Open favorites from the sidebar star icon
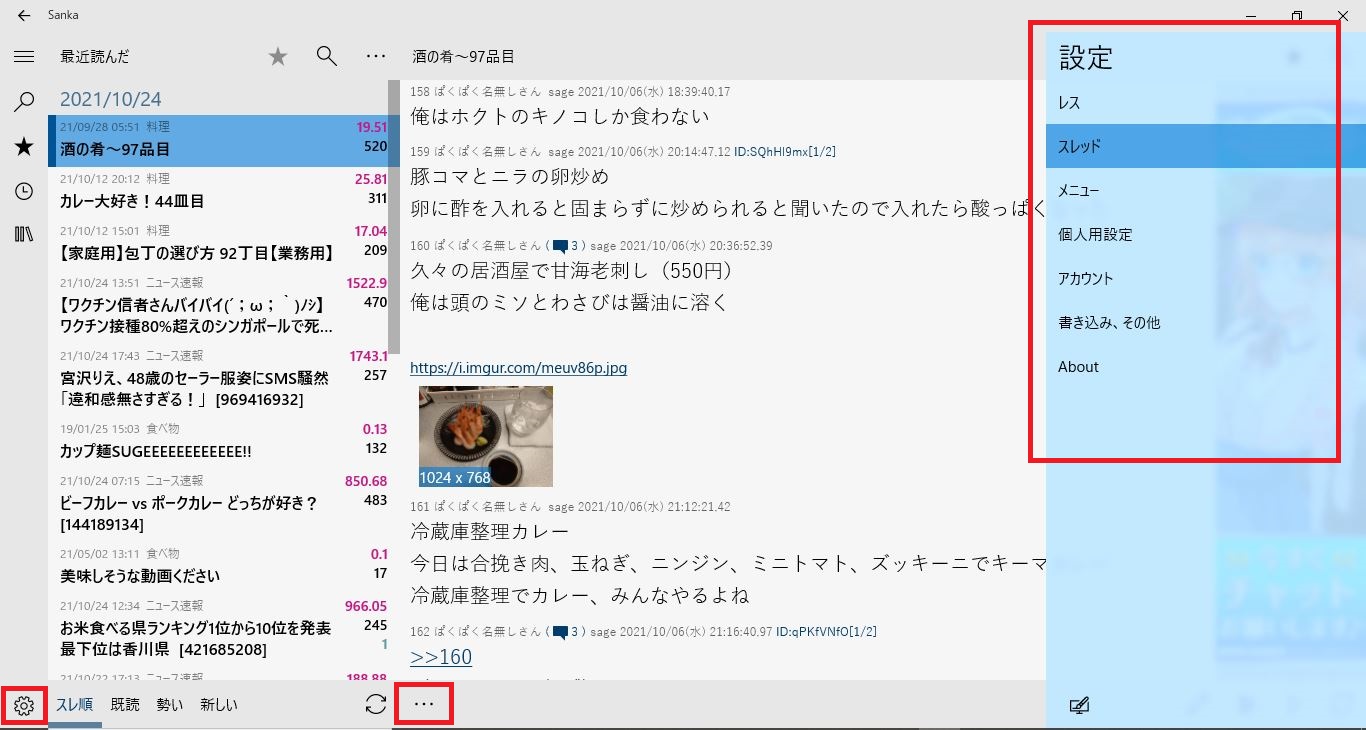Screen dimensions: 1366x730 24,147
